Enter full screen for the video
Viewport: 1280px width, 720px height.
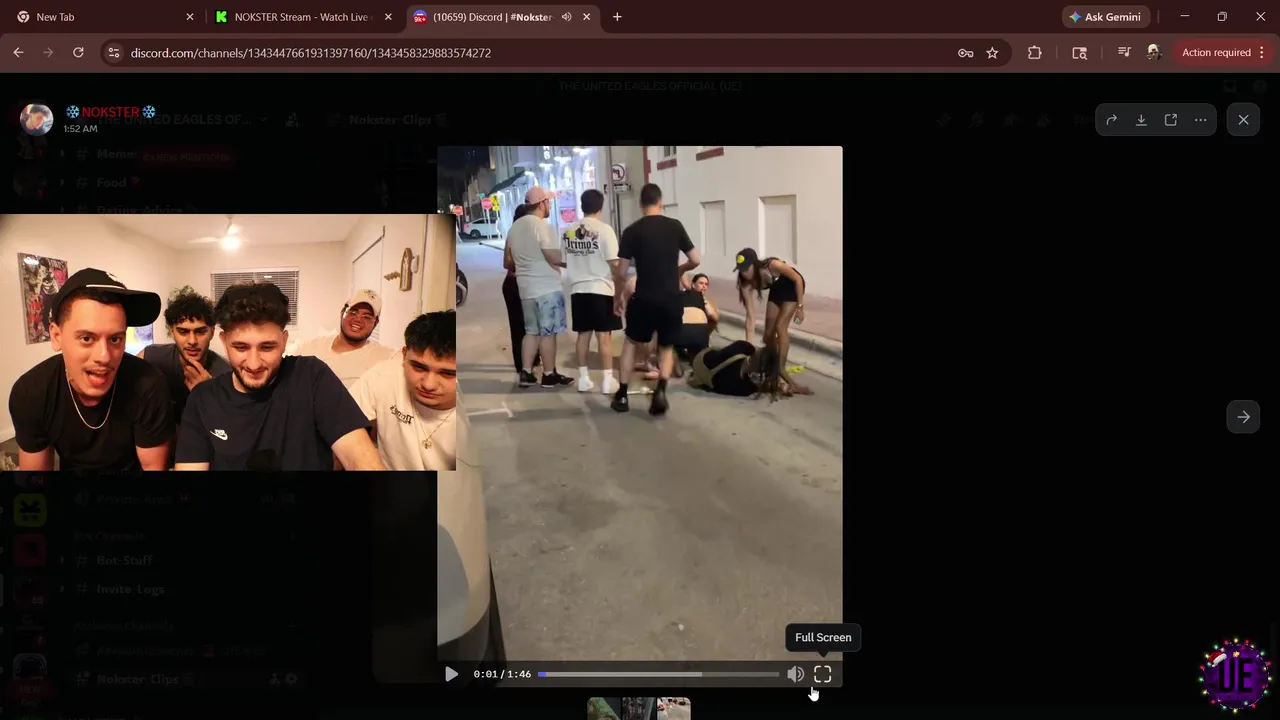click(822, 674)
